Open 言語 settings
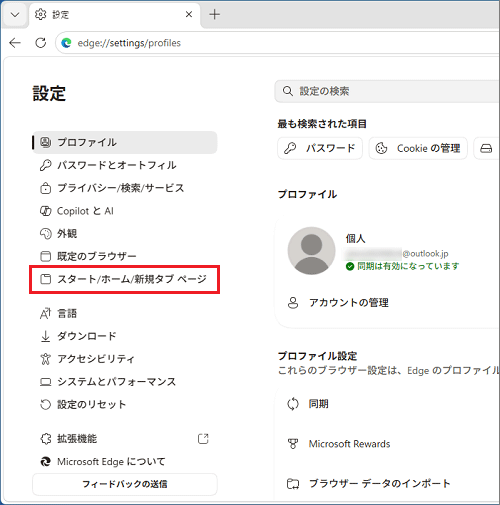The image size is (500, 505). 125,313
